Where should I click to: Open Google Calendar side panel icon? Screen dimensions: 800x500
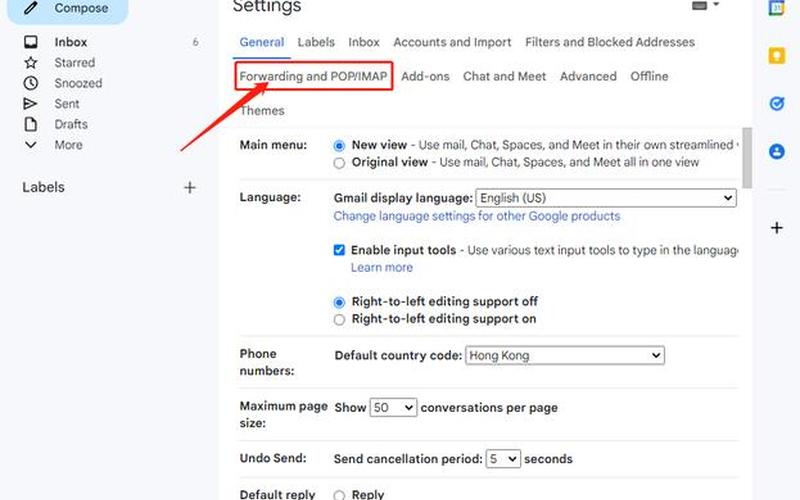coord(777,8)
